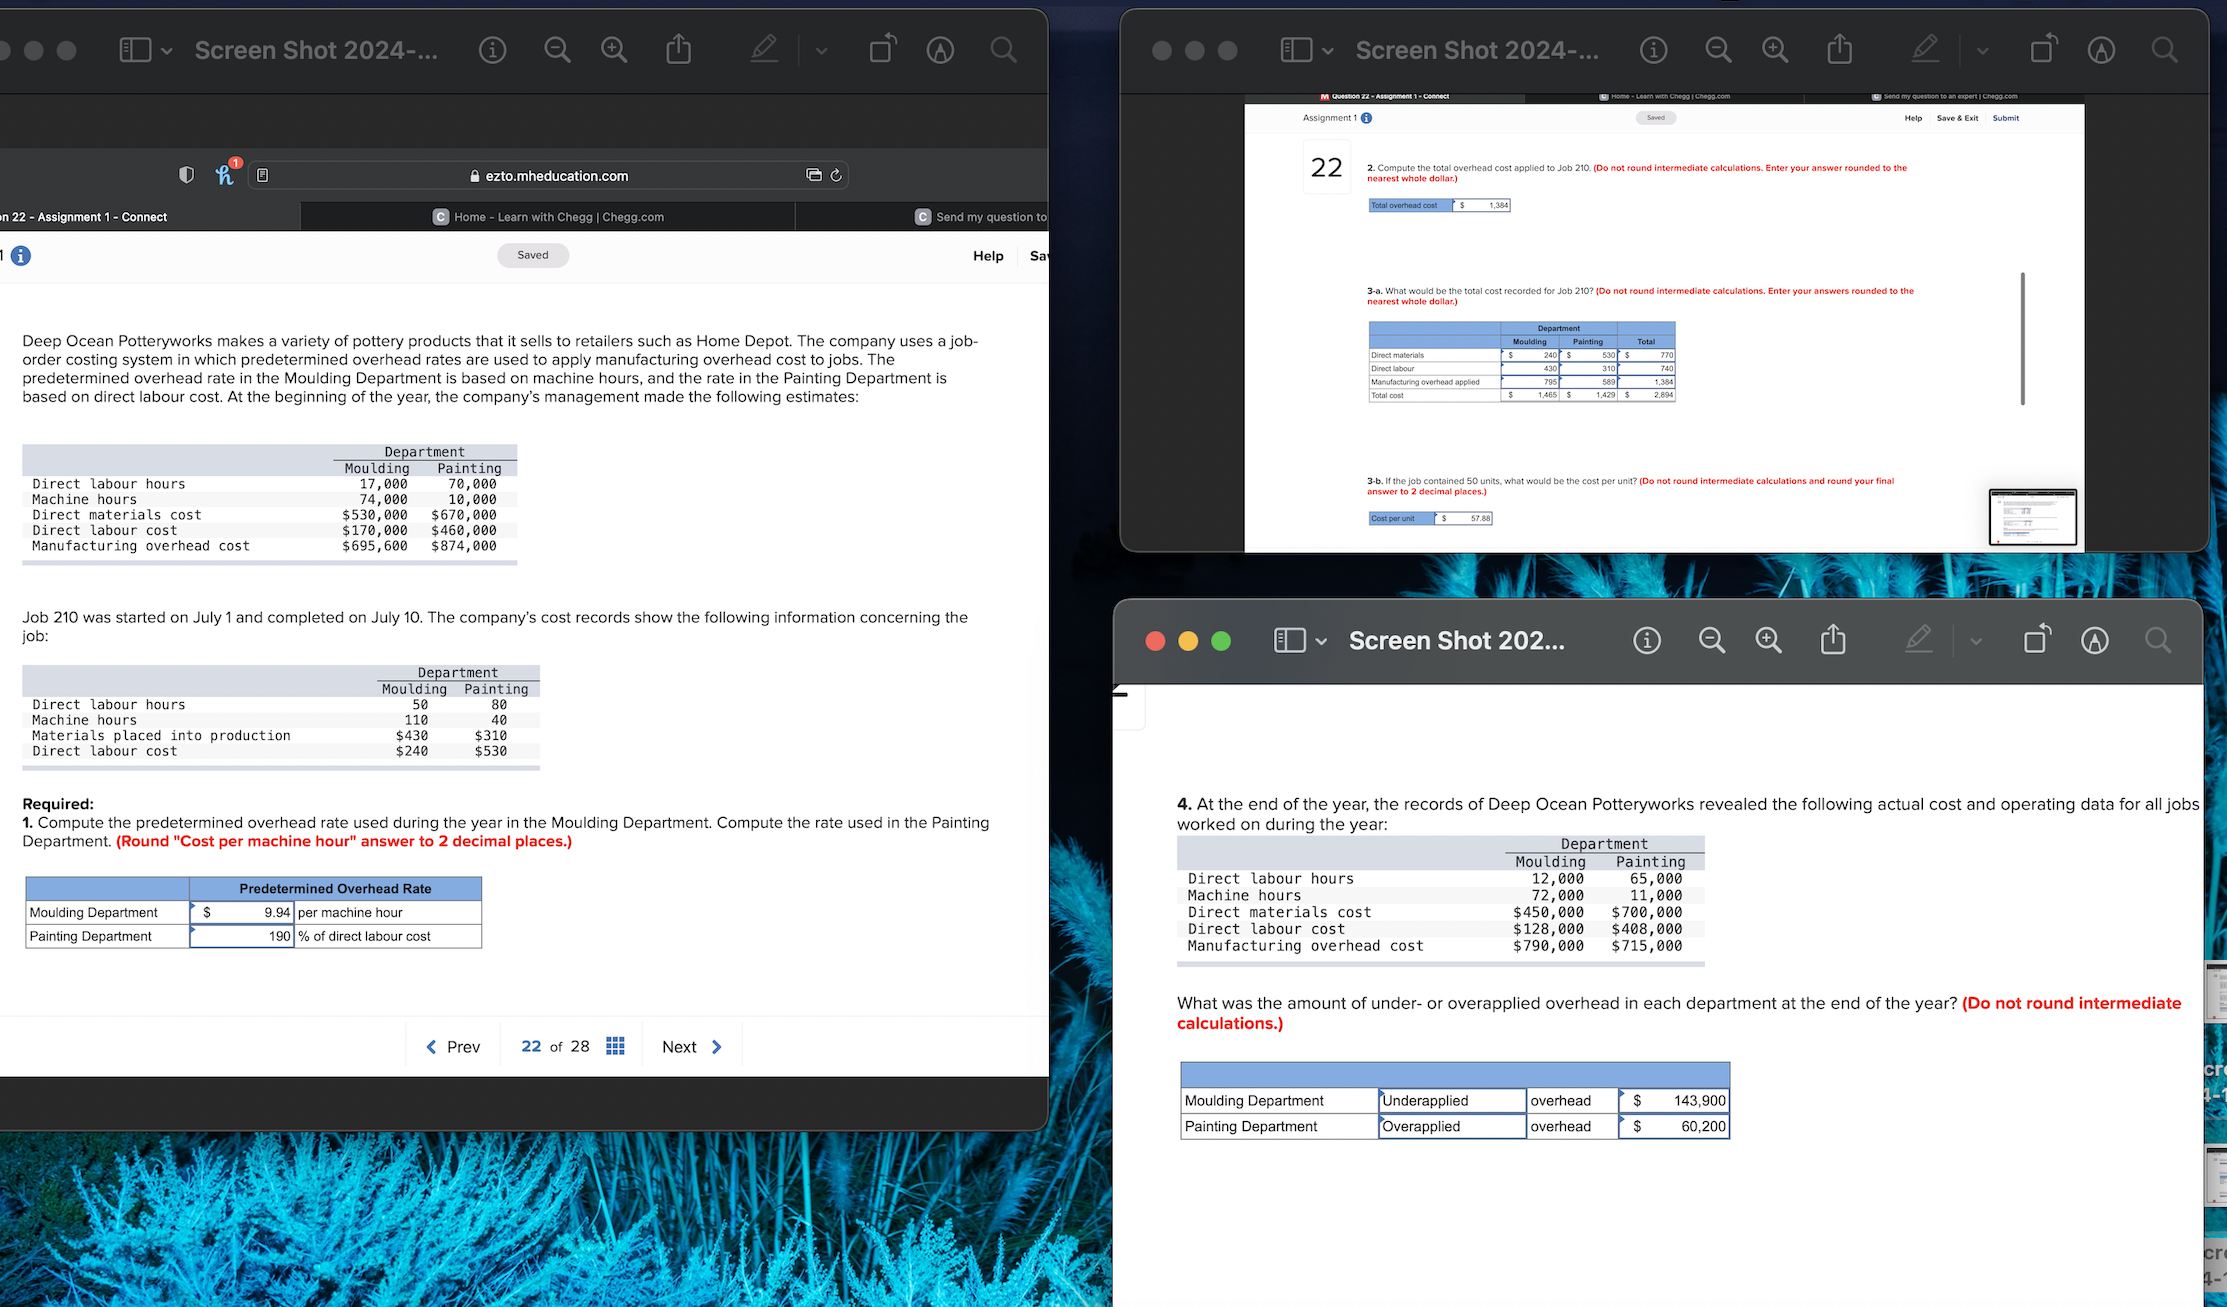The height and width of the screenshot is (1307, 2227).
Task: Open Markup tool in the top-right window
Action: [x=2100, y=50]
